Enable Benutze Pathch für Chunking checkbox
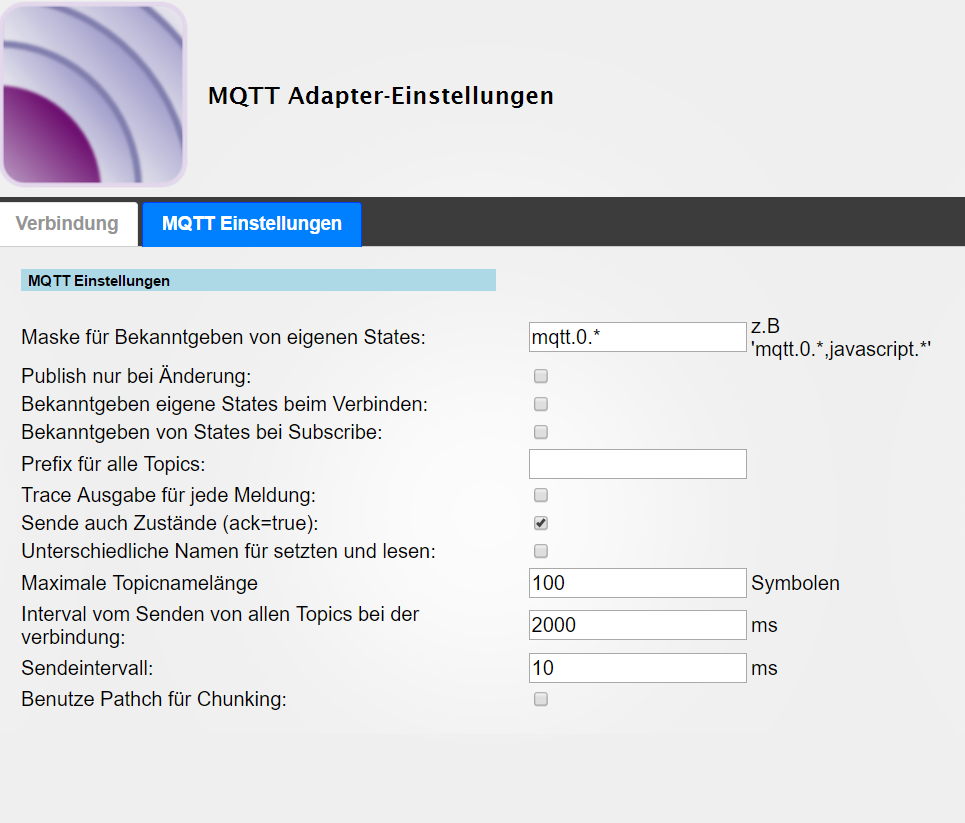The height and width of the screenshot is (823, 965). (541, 699)
